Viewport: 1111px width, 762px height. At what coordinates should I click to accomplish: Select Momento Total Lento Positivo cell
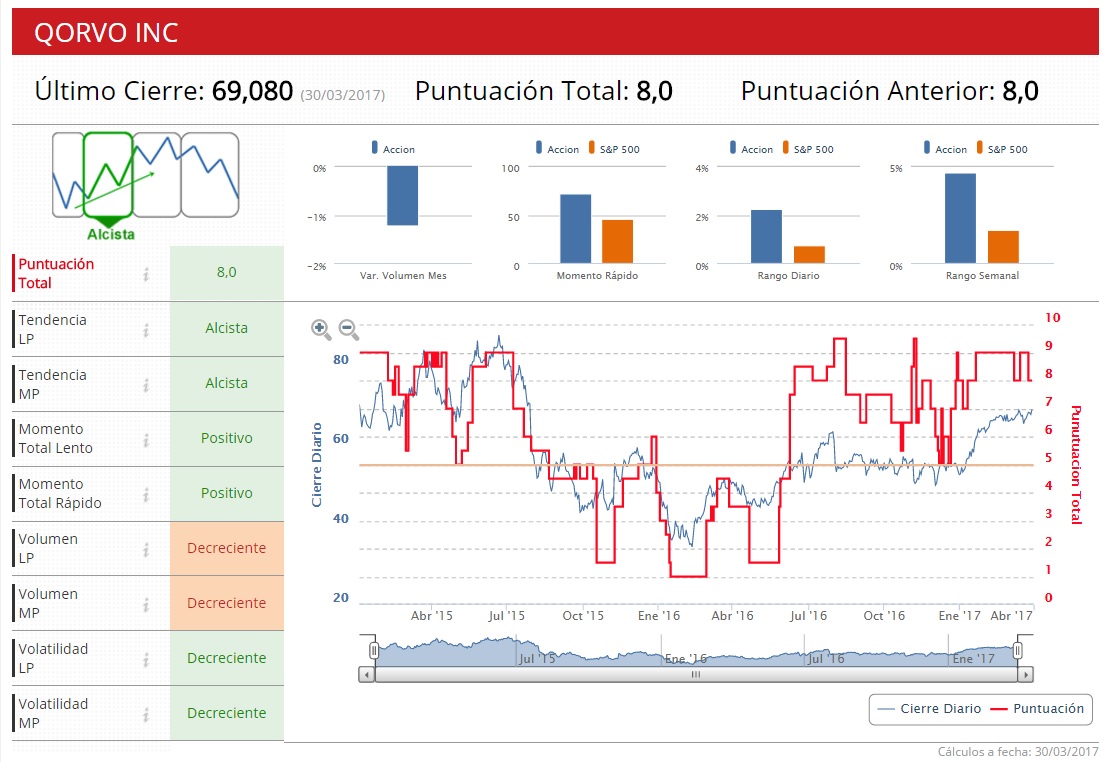pyautogui.click(x=227, y=438)
